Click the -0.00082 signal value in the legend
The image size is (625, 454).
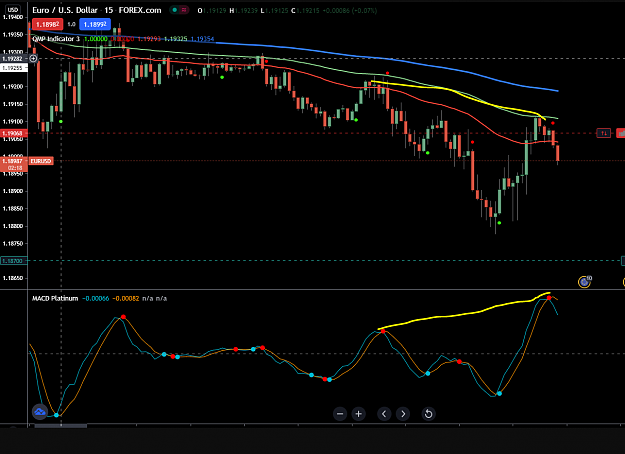(126, 298)
